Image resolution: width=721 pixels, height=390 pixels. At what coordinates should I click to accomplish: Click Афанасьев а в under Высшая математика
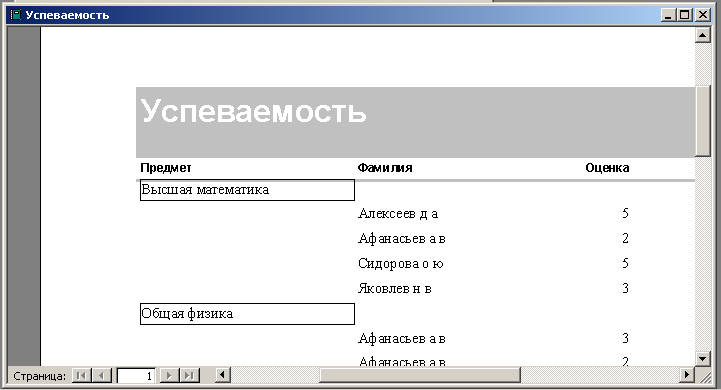tap(401, 239)
